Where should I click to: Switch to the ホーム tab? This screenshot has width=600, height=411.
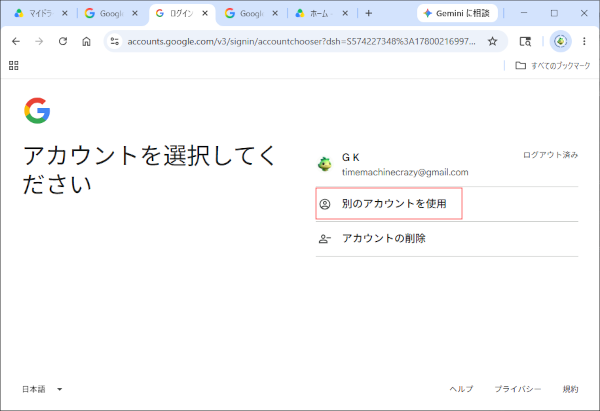321,13
